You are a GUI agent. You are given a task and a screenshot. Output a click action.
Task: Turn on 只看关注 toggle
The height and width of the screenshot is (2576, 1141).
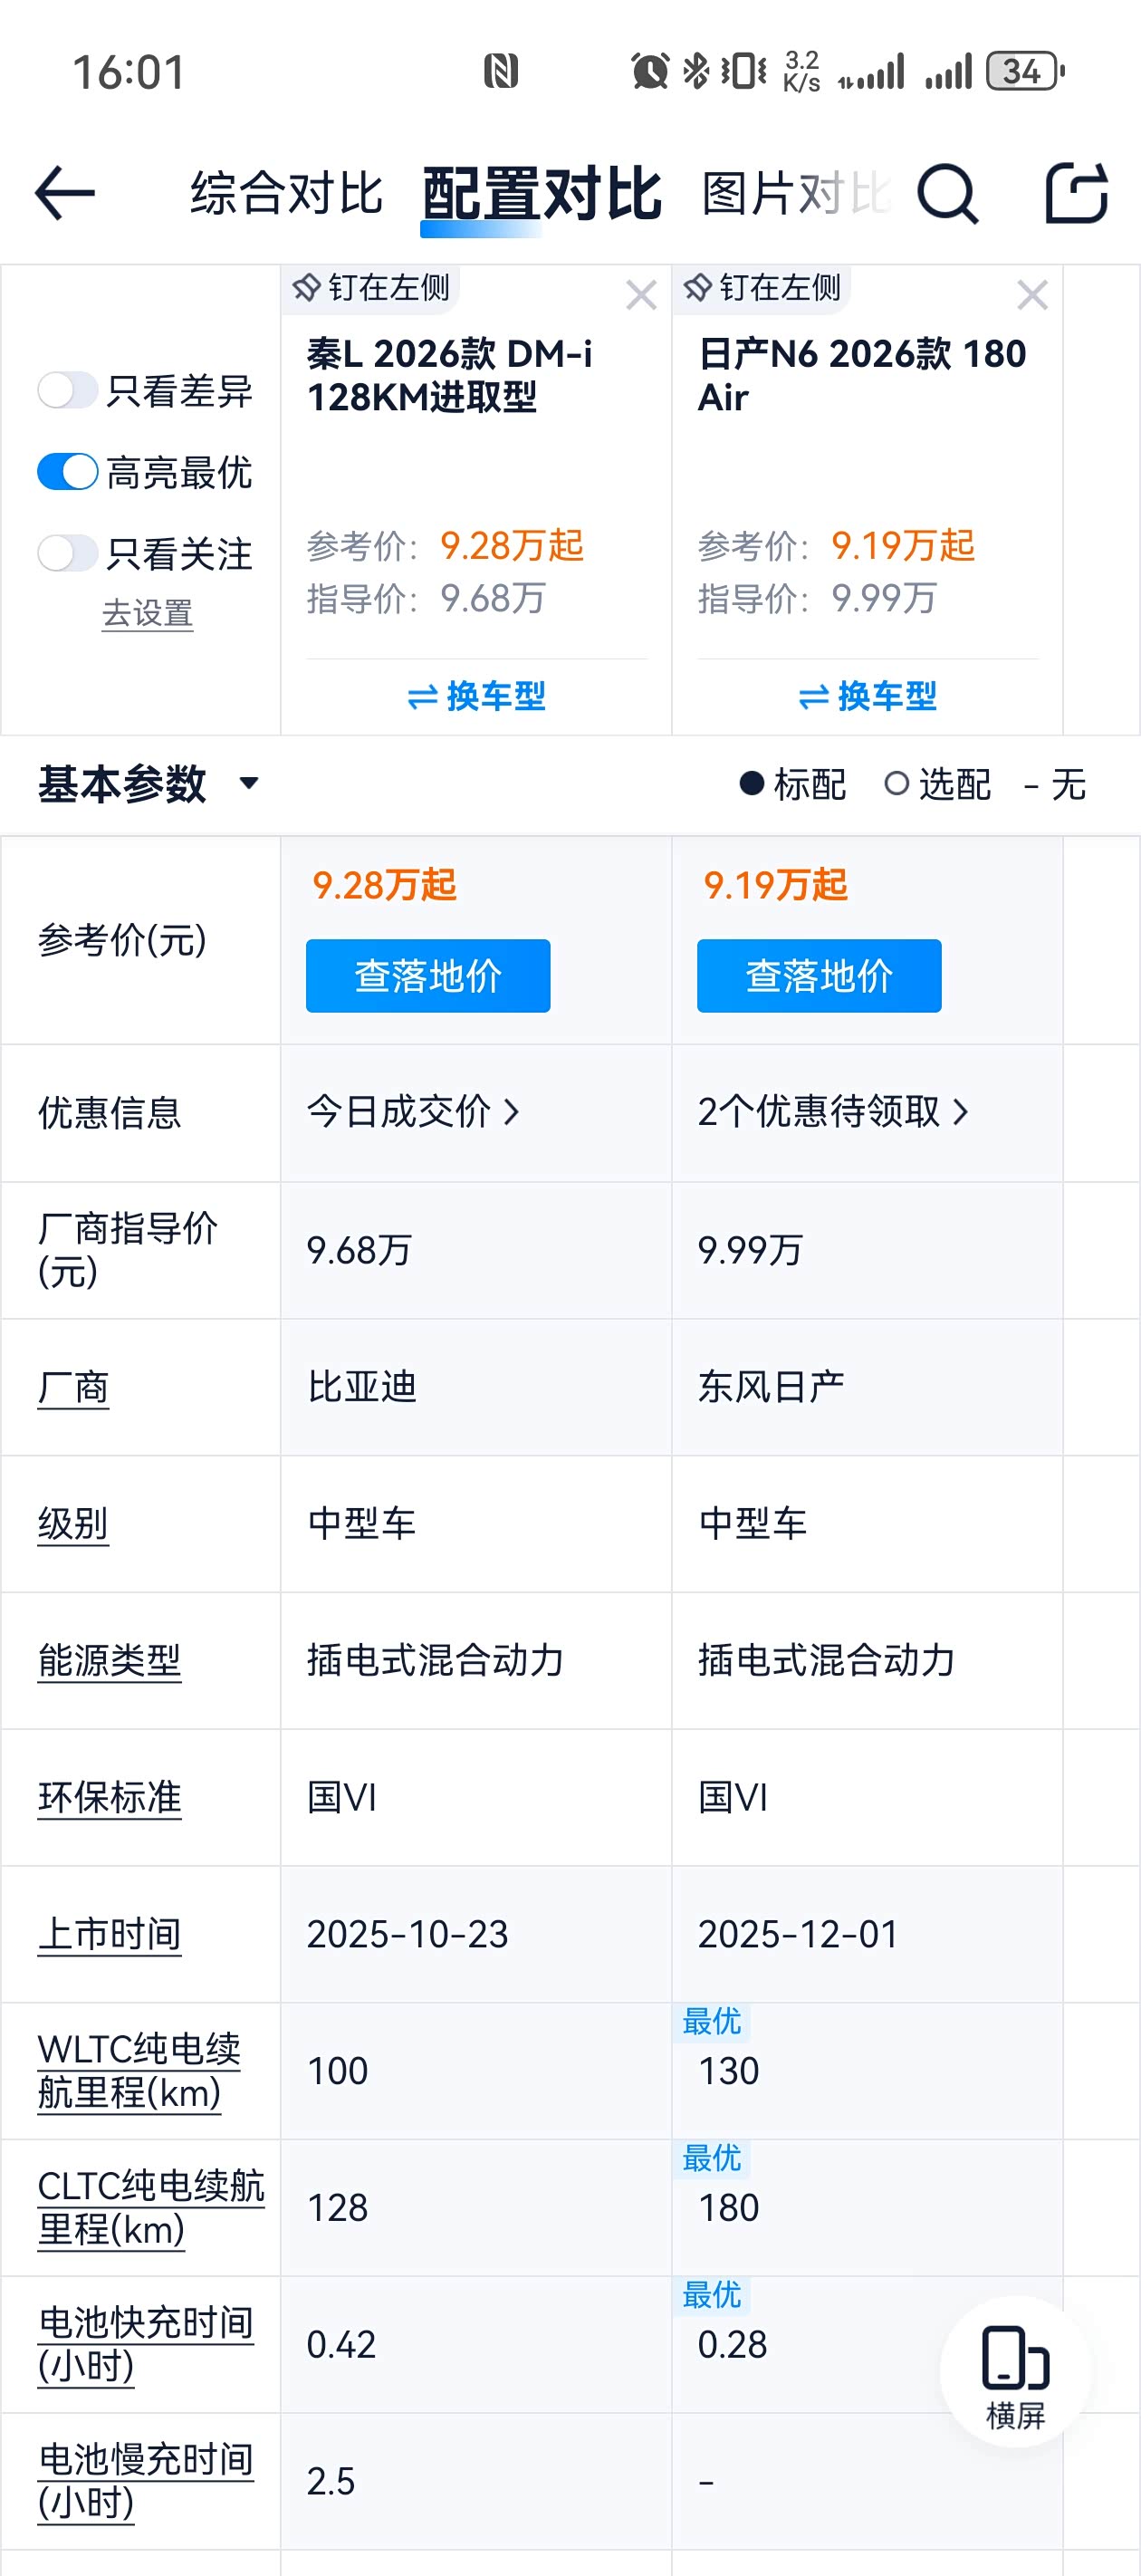click(68, 553)
